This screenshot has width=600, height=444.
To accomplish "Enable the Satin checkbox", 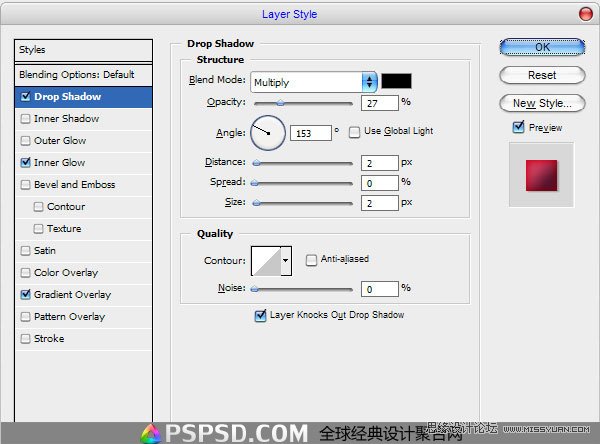I will pos(26,251).
